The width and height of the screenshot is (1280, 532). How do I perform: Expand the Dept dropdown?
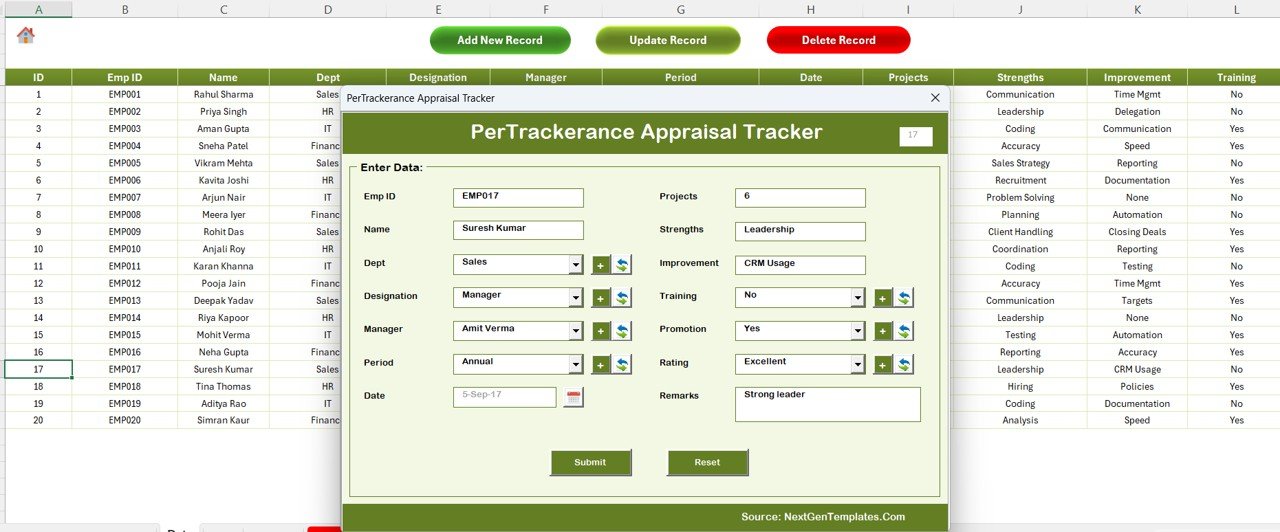coord(576,265)
